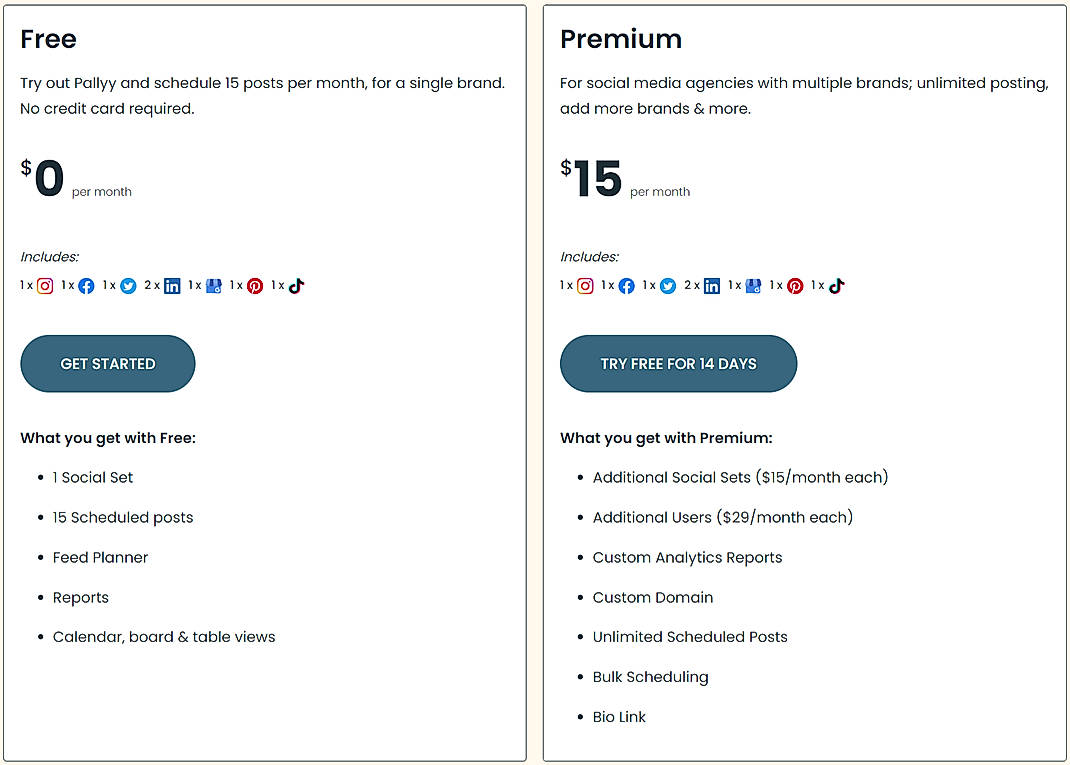Screen dimensions: 1070x765
Task: Click the Instagram icon in the Premium plan
Action: (585, 286)
